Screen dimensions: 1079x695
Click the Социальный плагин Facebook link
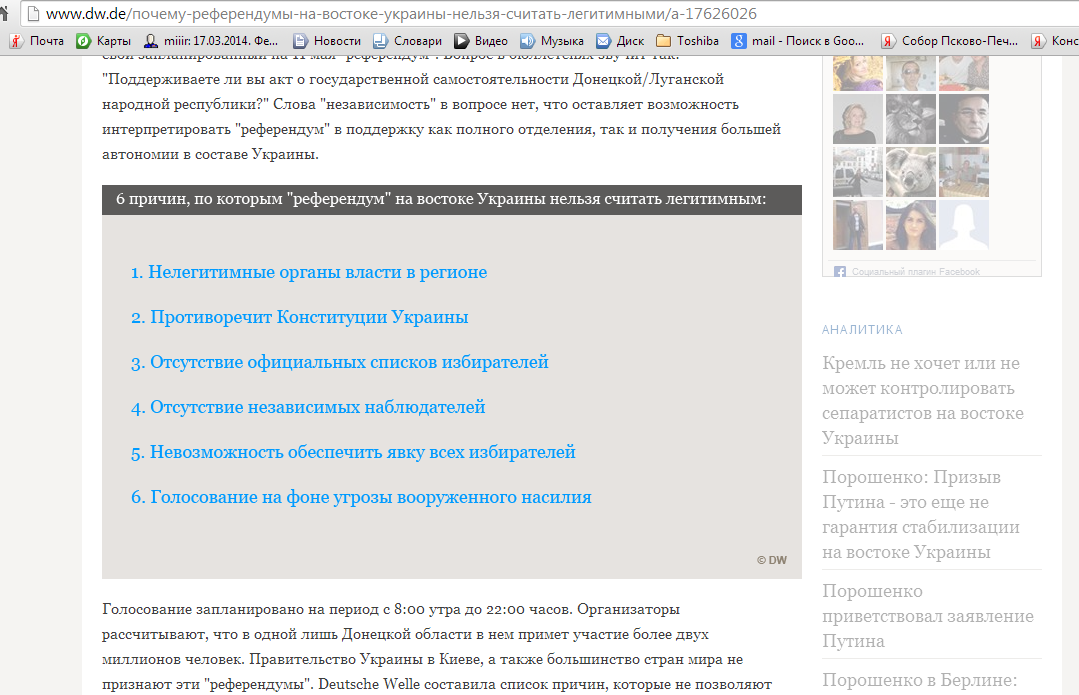pyautogui.click(x=915, y=272)
